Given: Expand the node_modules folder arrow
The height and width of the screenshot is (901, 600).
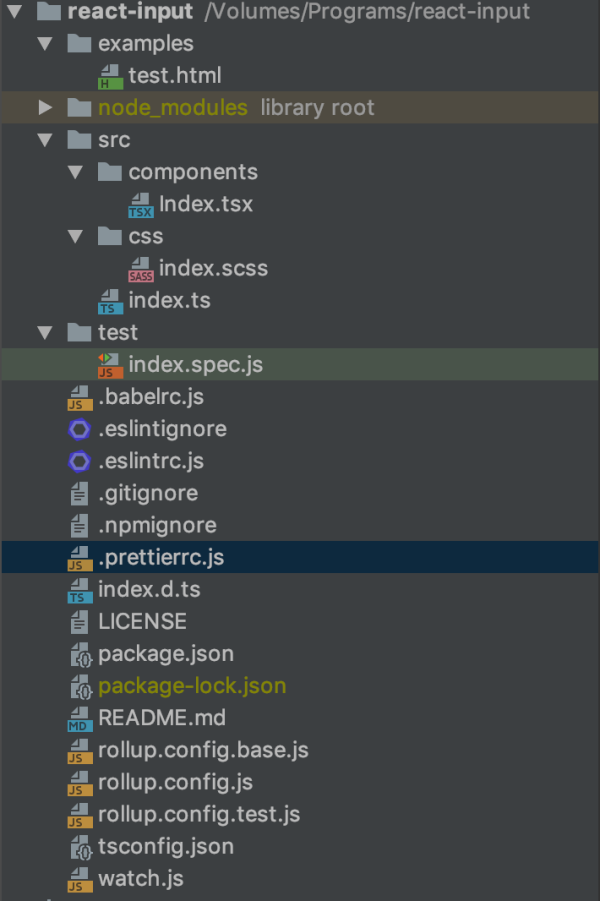Looking at the screenshot, I should coord(45,108).
